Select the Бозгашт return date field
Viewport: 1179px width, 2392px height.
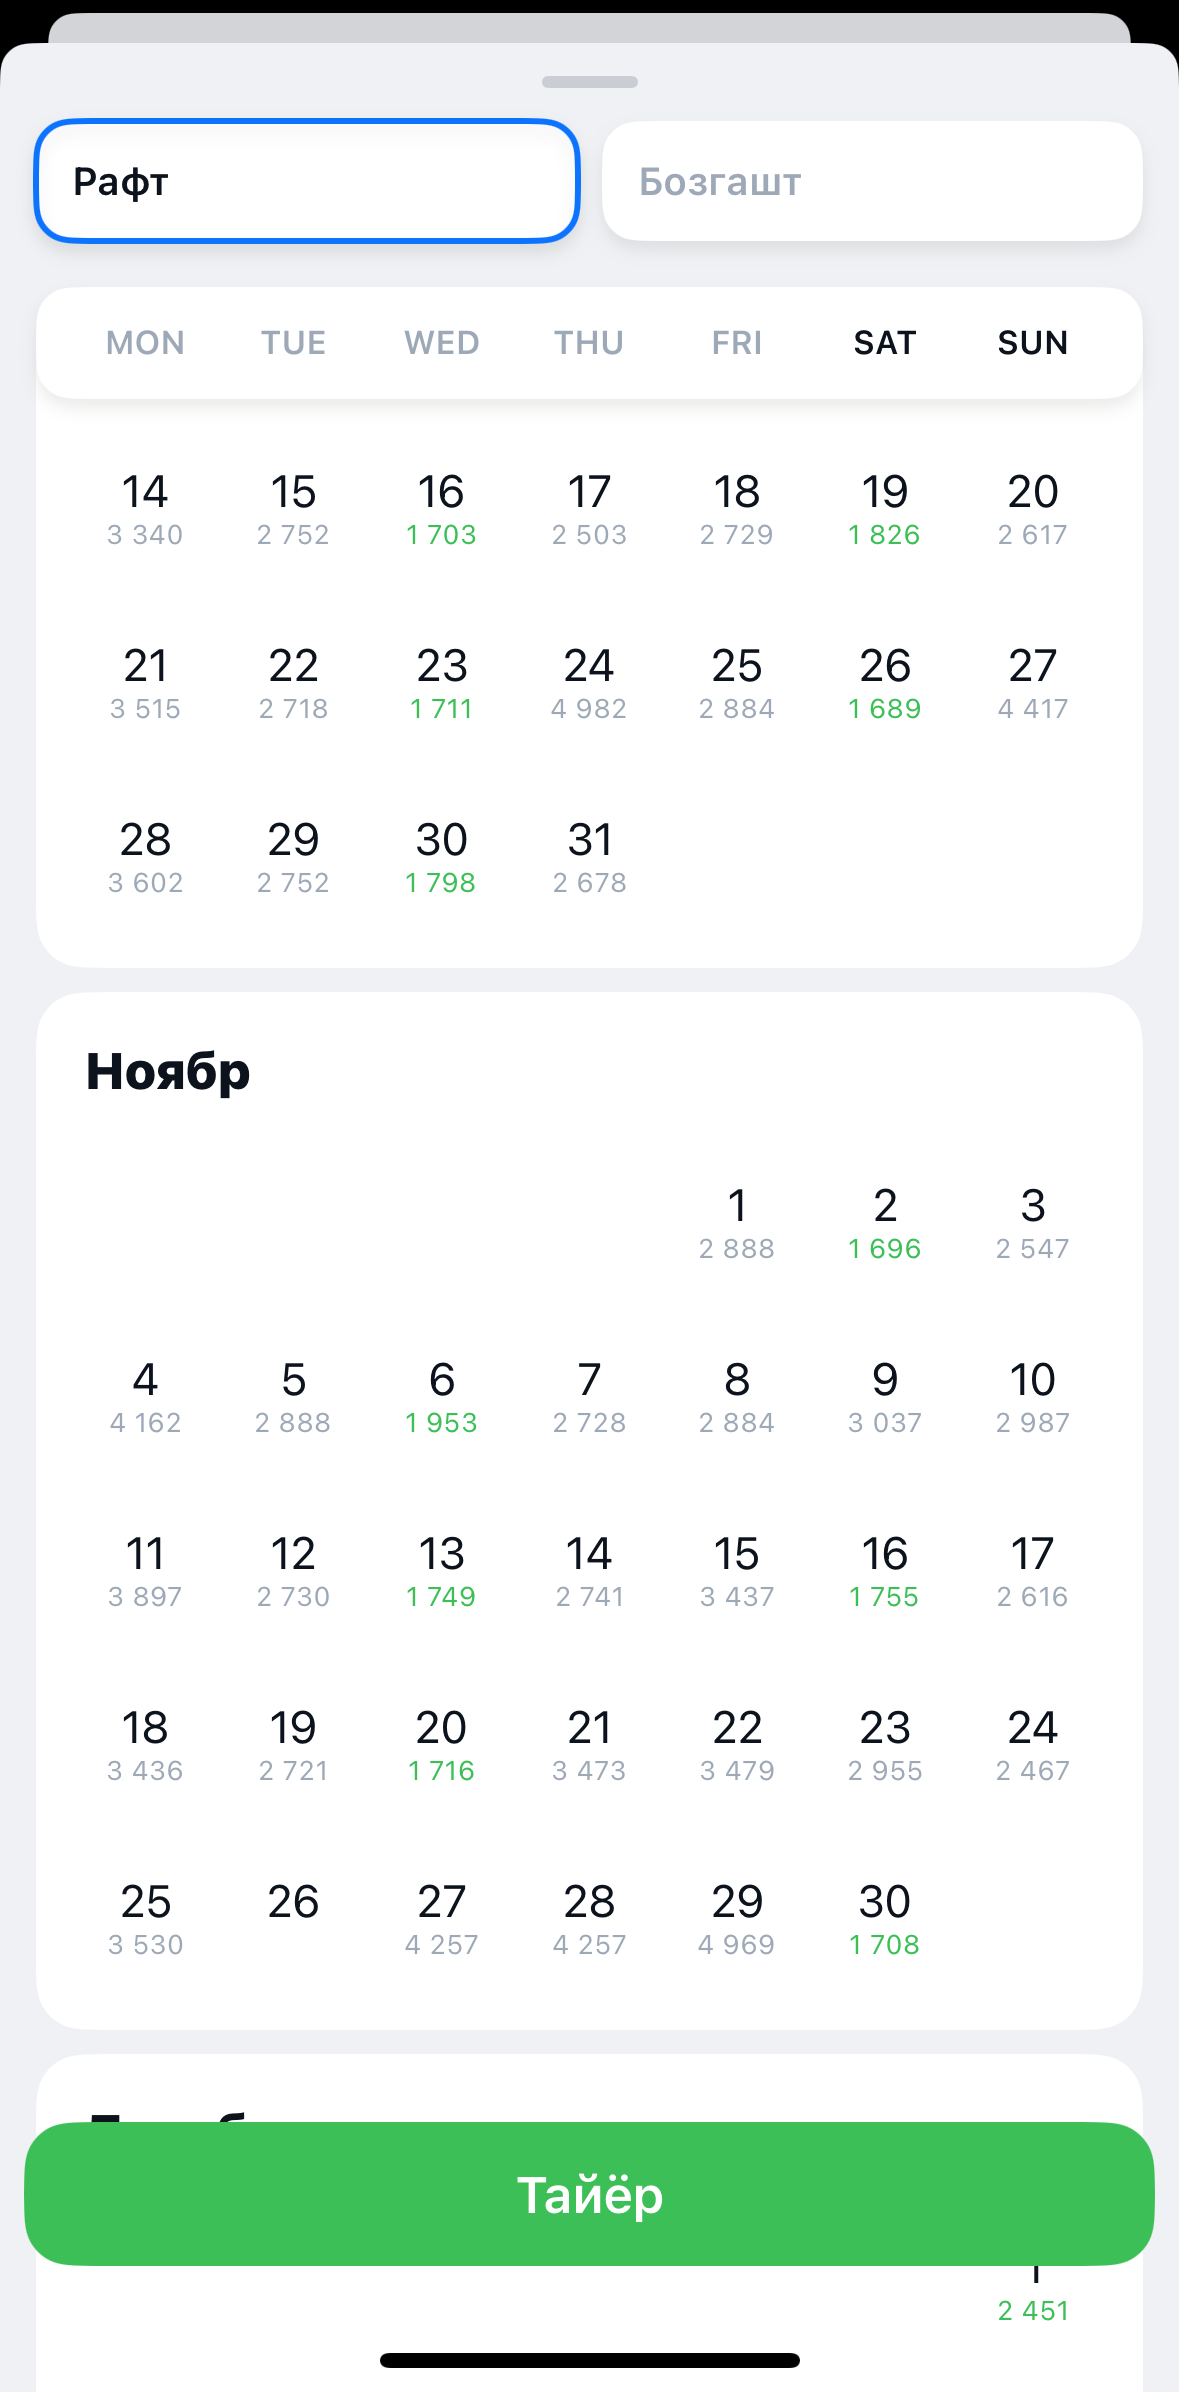pos(872,181)
